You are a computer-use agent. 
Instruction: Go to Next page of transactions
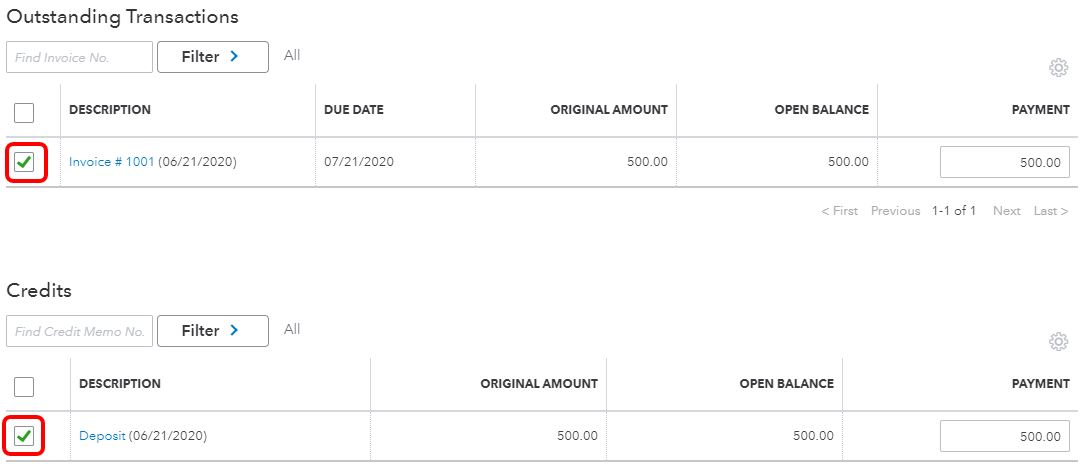pyautogui.click(x=1006, y=211)
